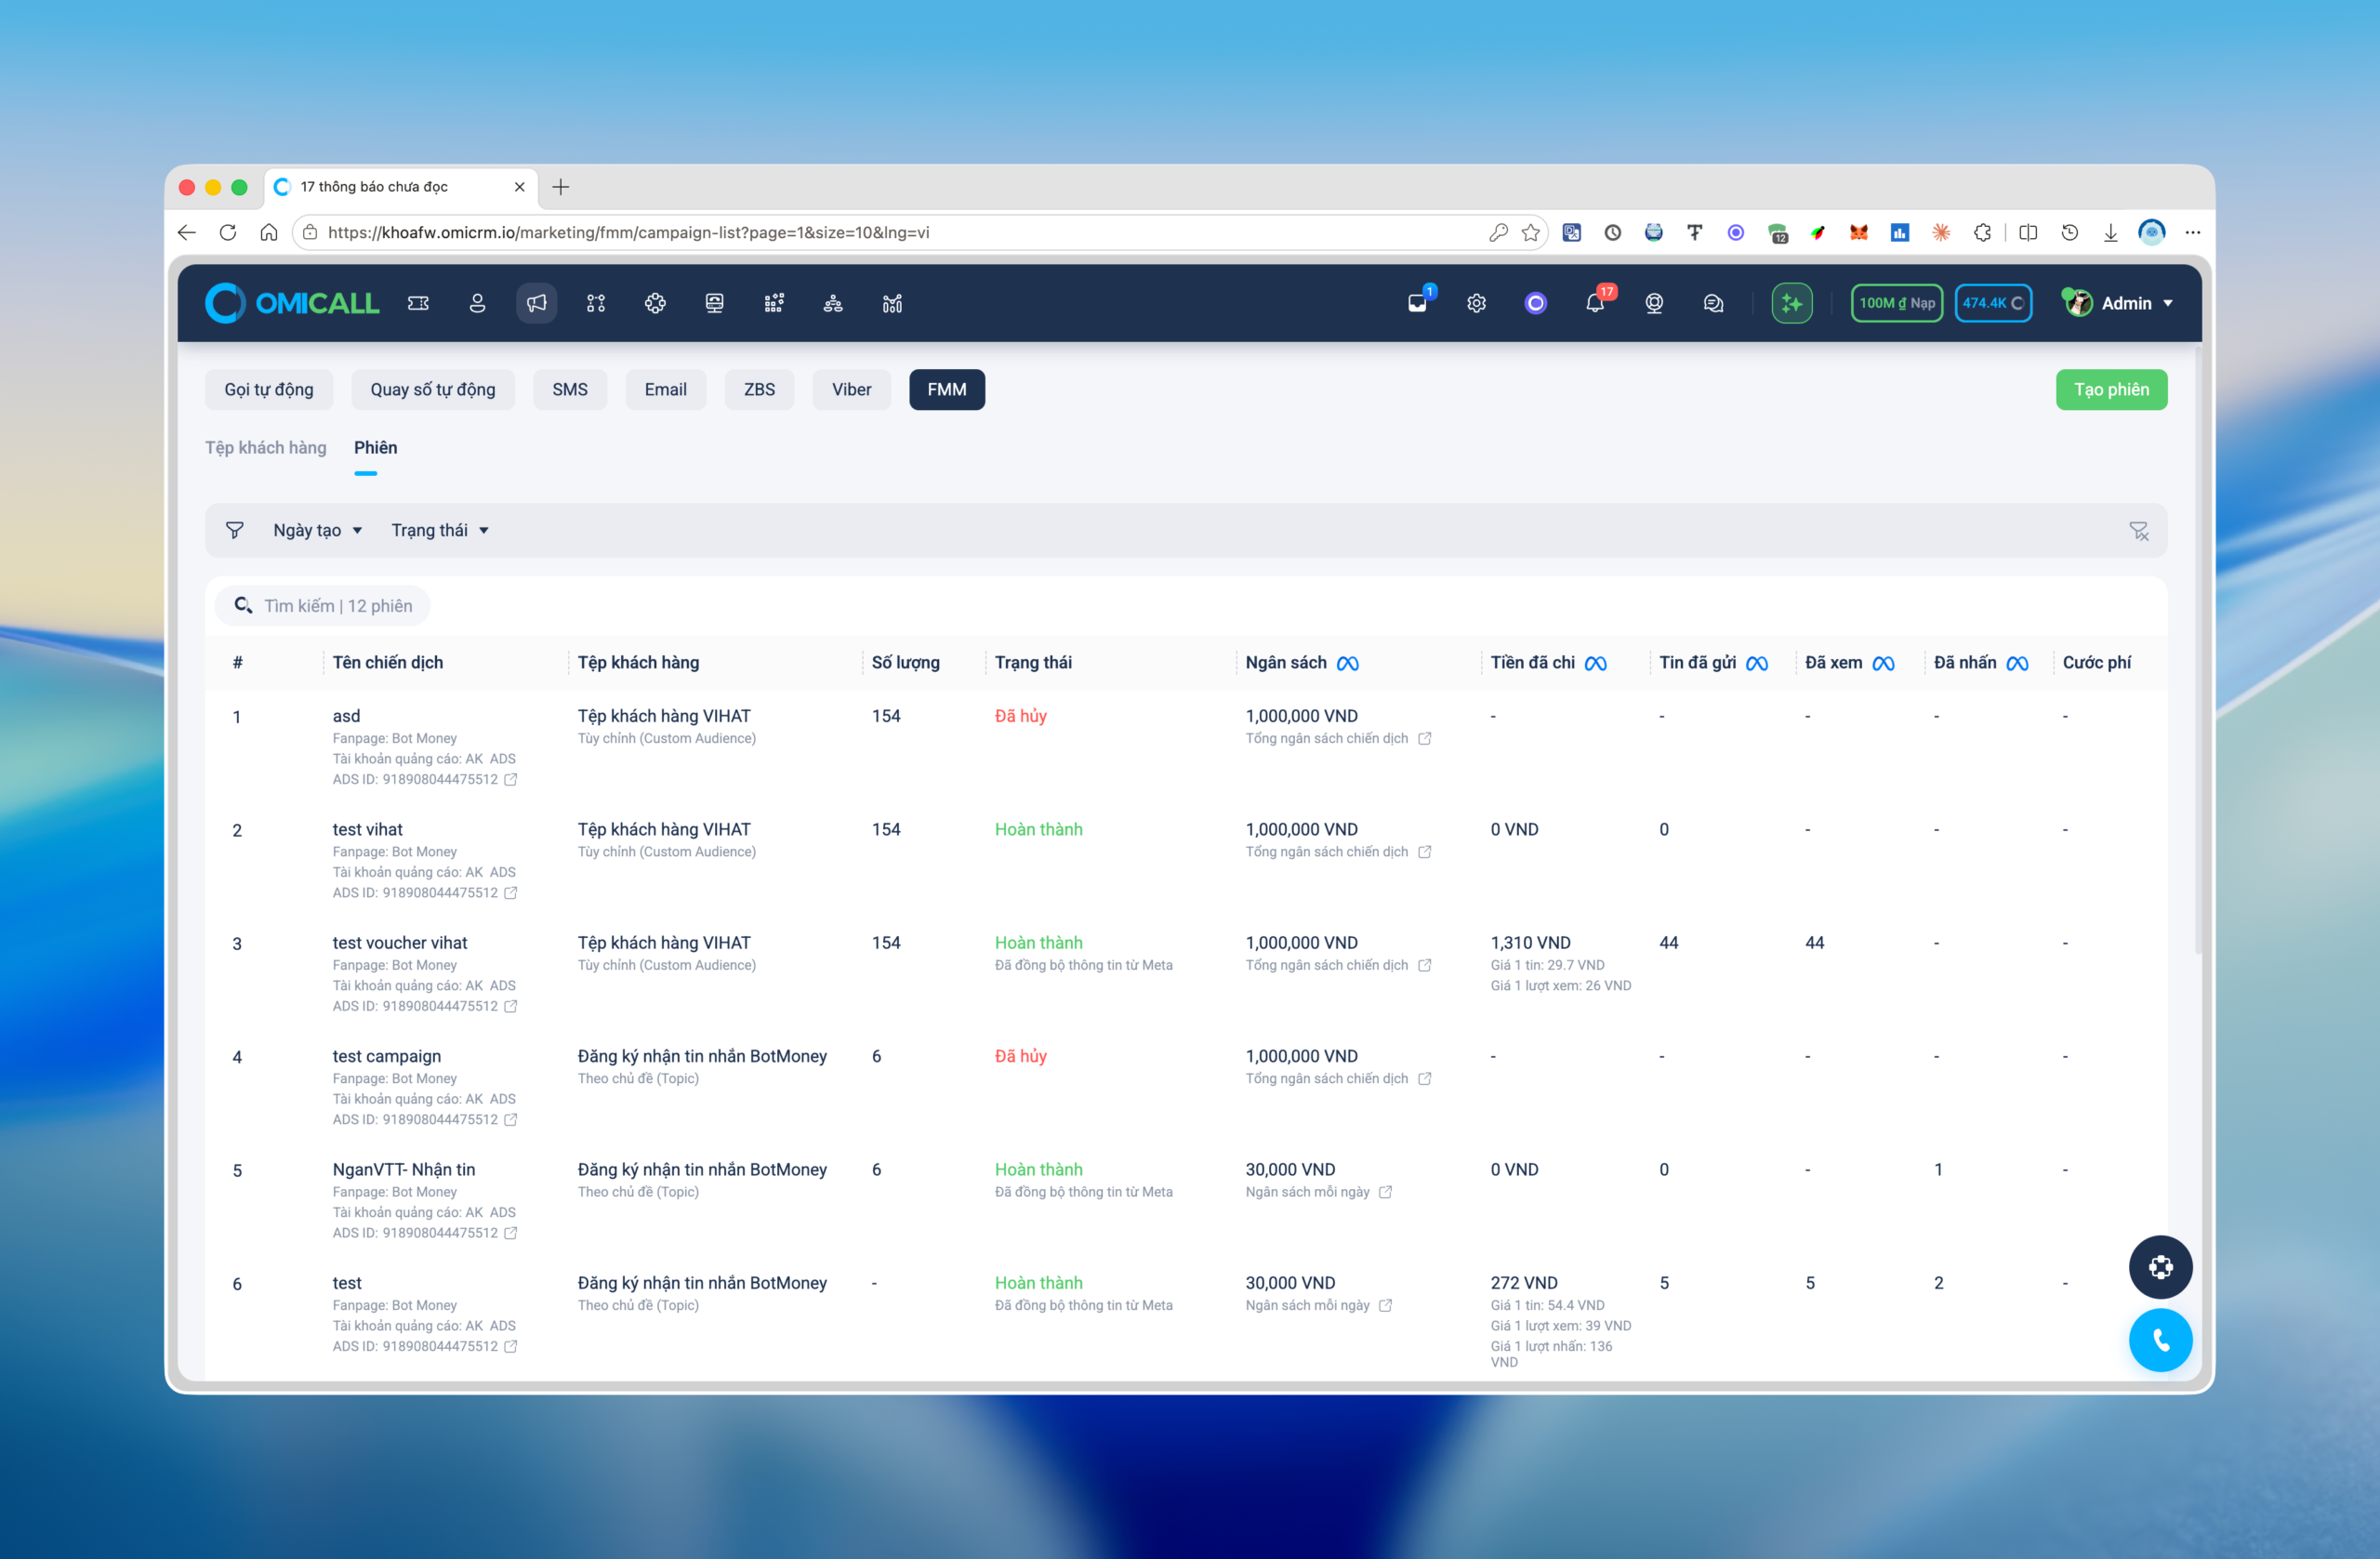Image resolution: width=2380 pixels, height=1559 pixels.
Task: Open the chat messages icon in header
Action: click(1713, 303)
